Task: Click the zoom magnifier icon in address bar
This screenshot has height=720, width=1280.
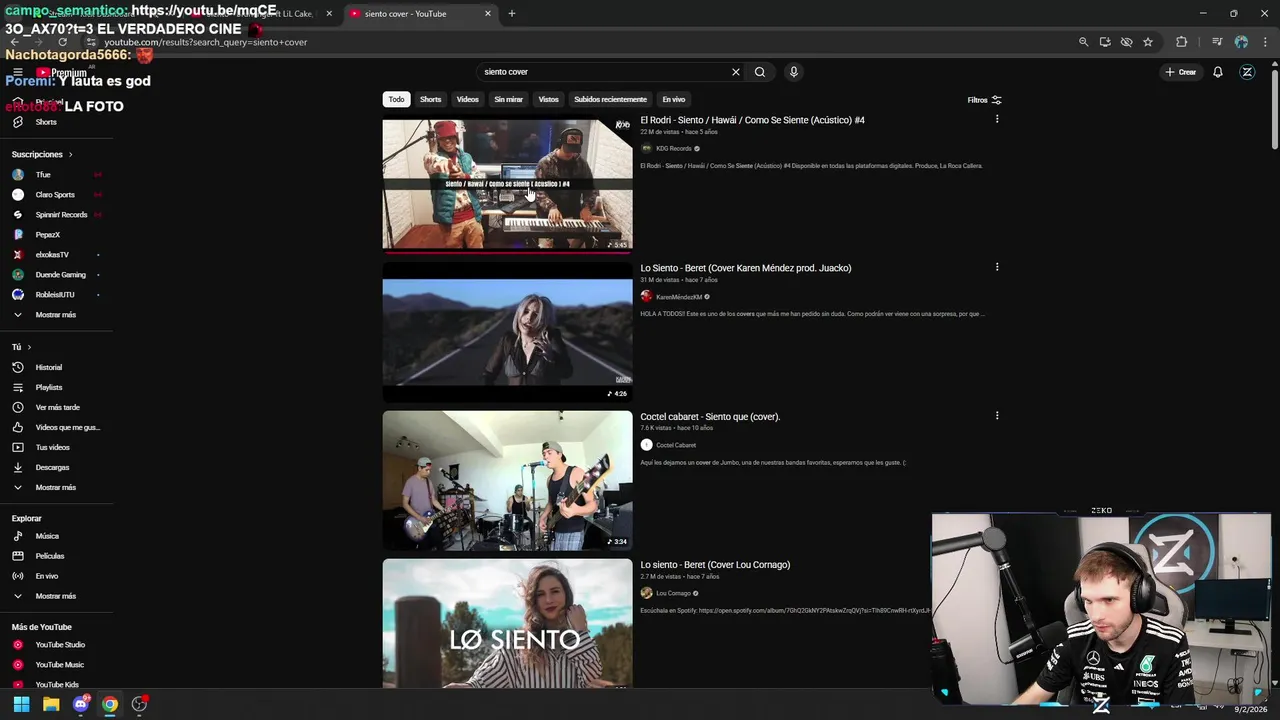Action: coord(1083,42)
